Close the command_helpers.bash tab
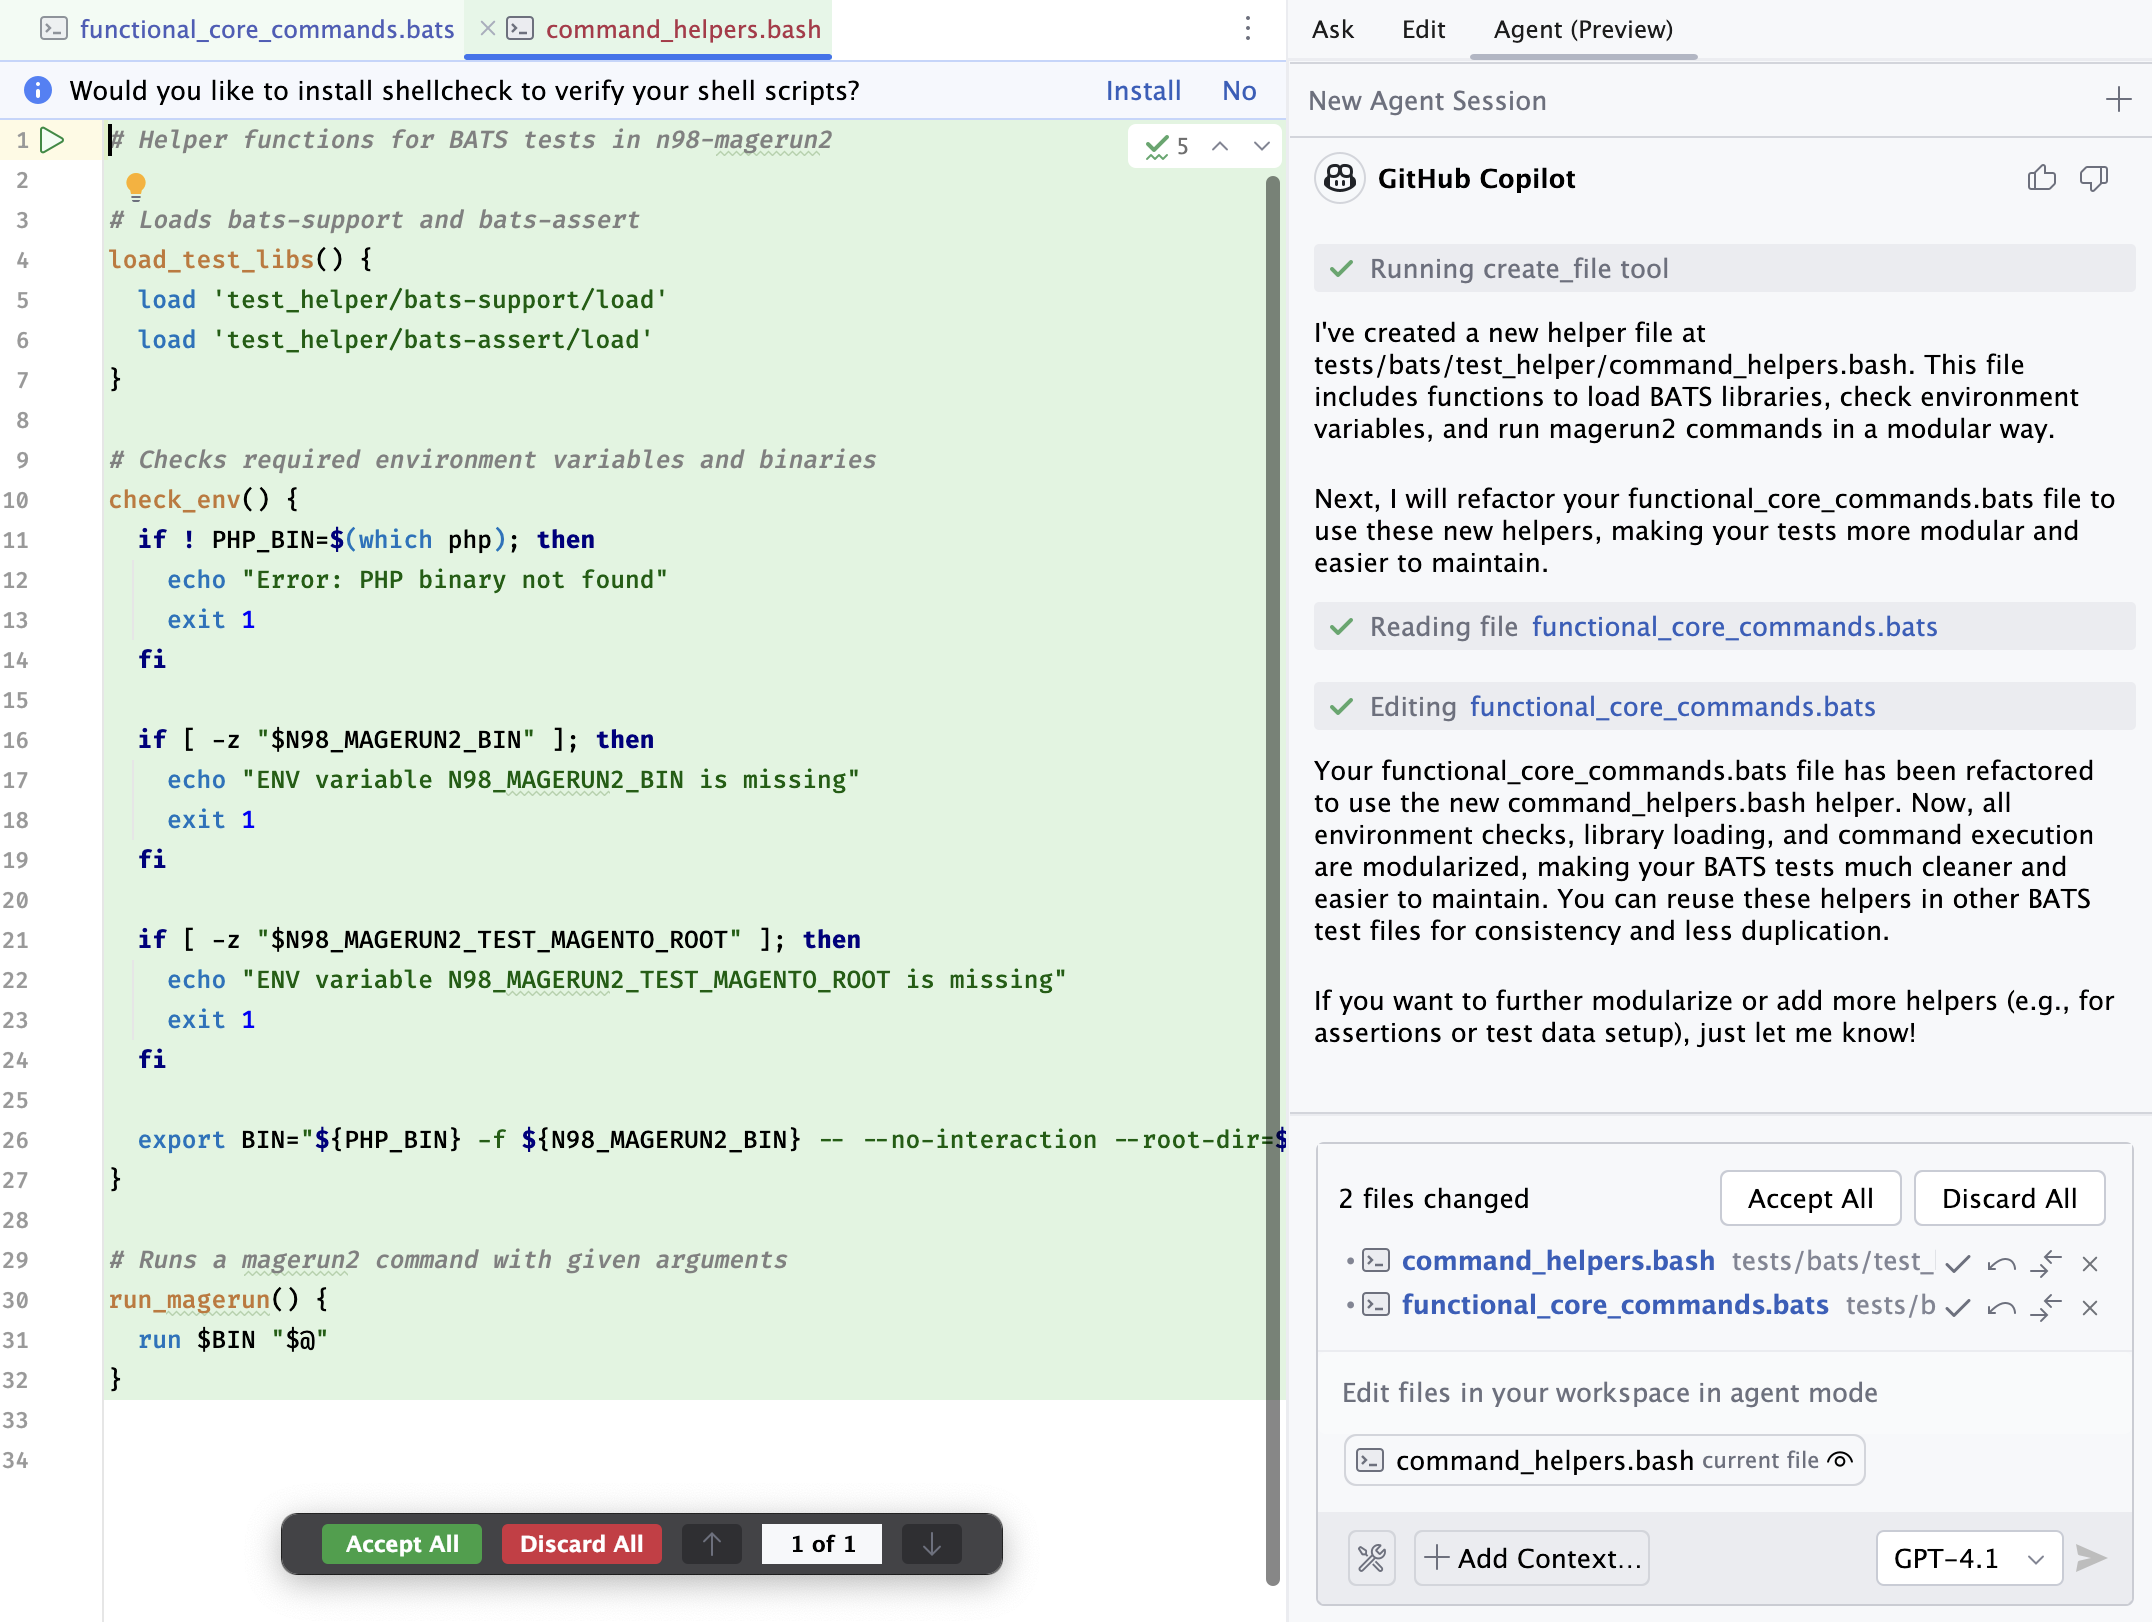The image size is (2152, 1622). [488, 29]
